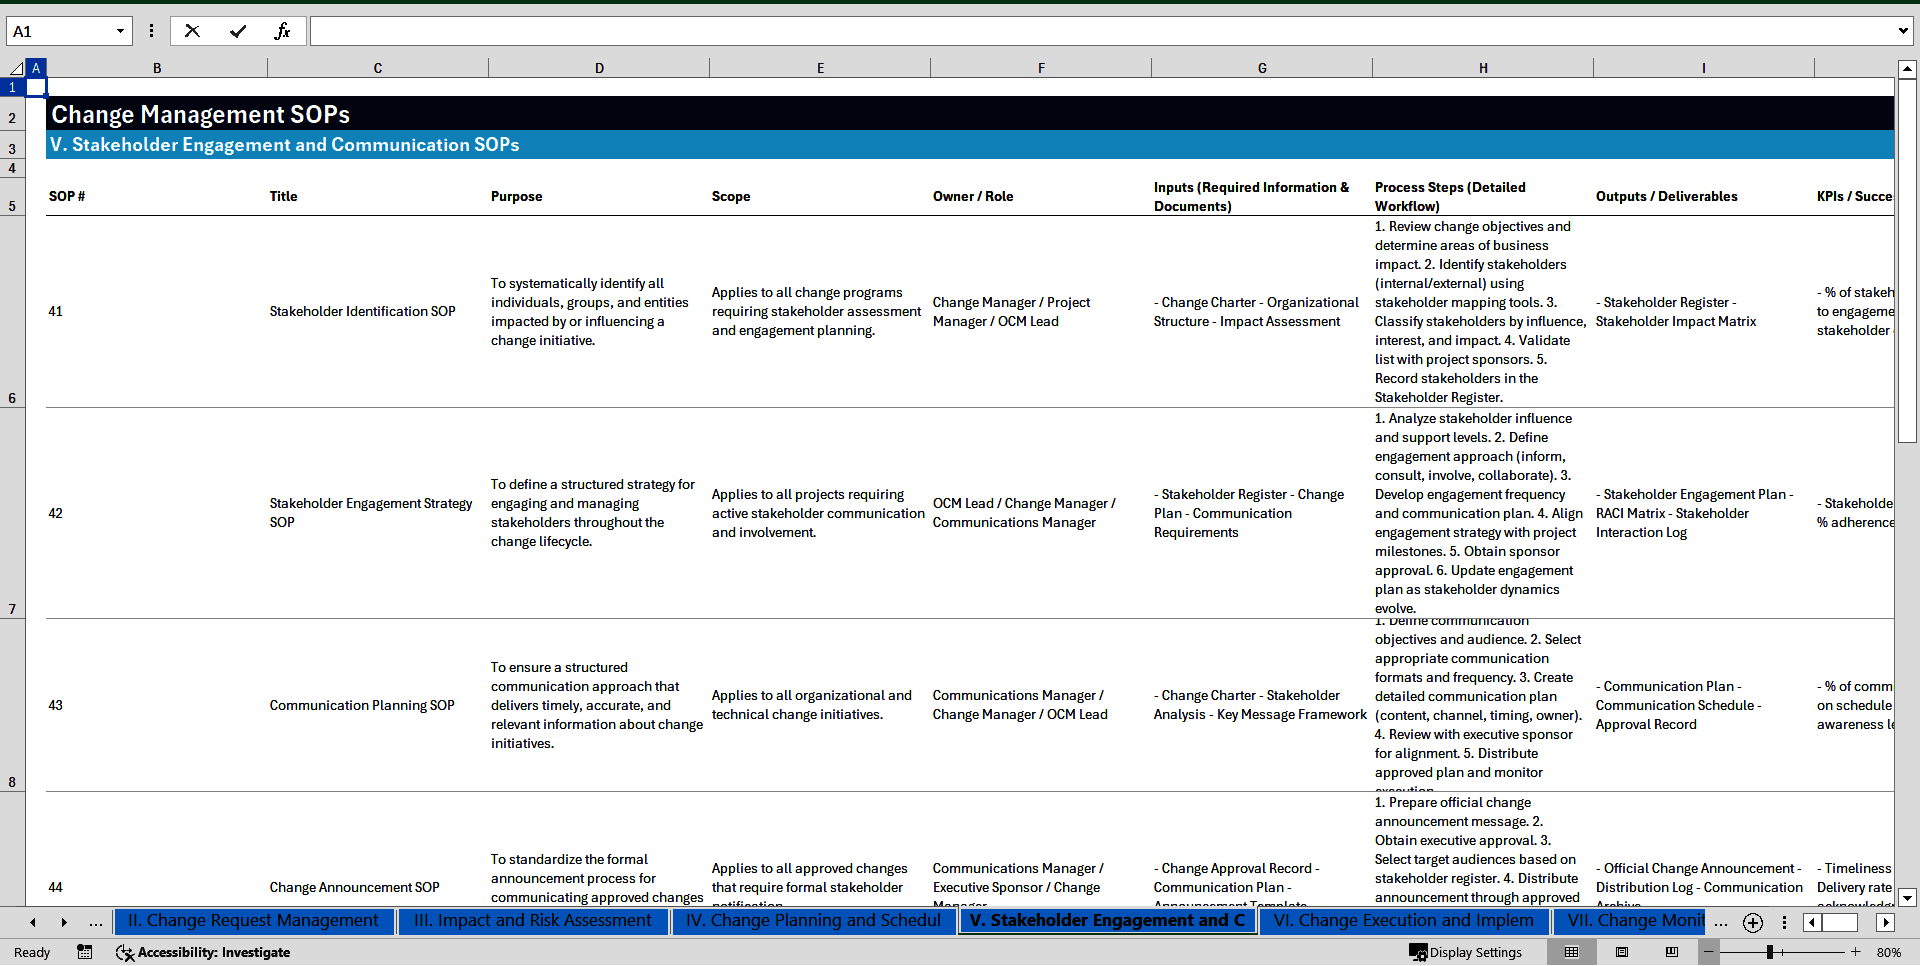Add a new sheet with plus icon
The image size is (1920, 966).
pos(1752,922)
